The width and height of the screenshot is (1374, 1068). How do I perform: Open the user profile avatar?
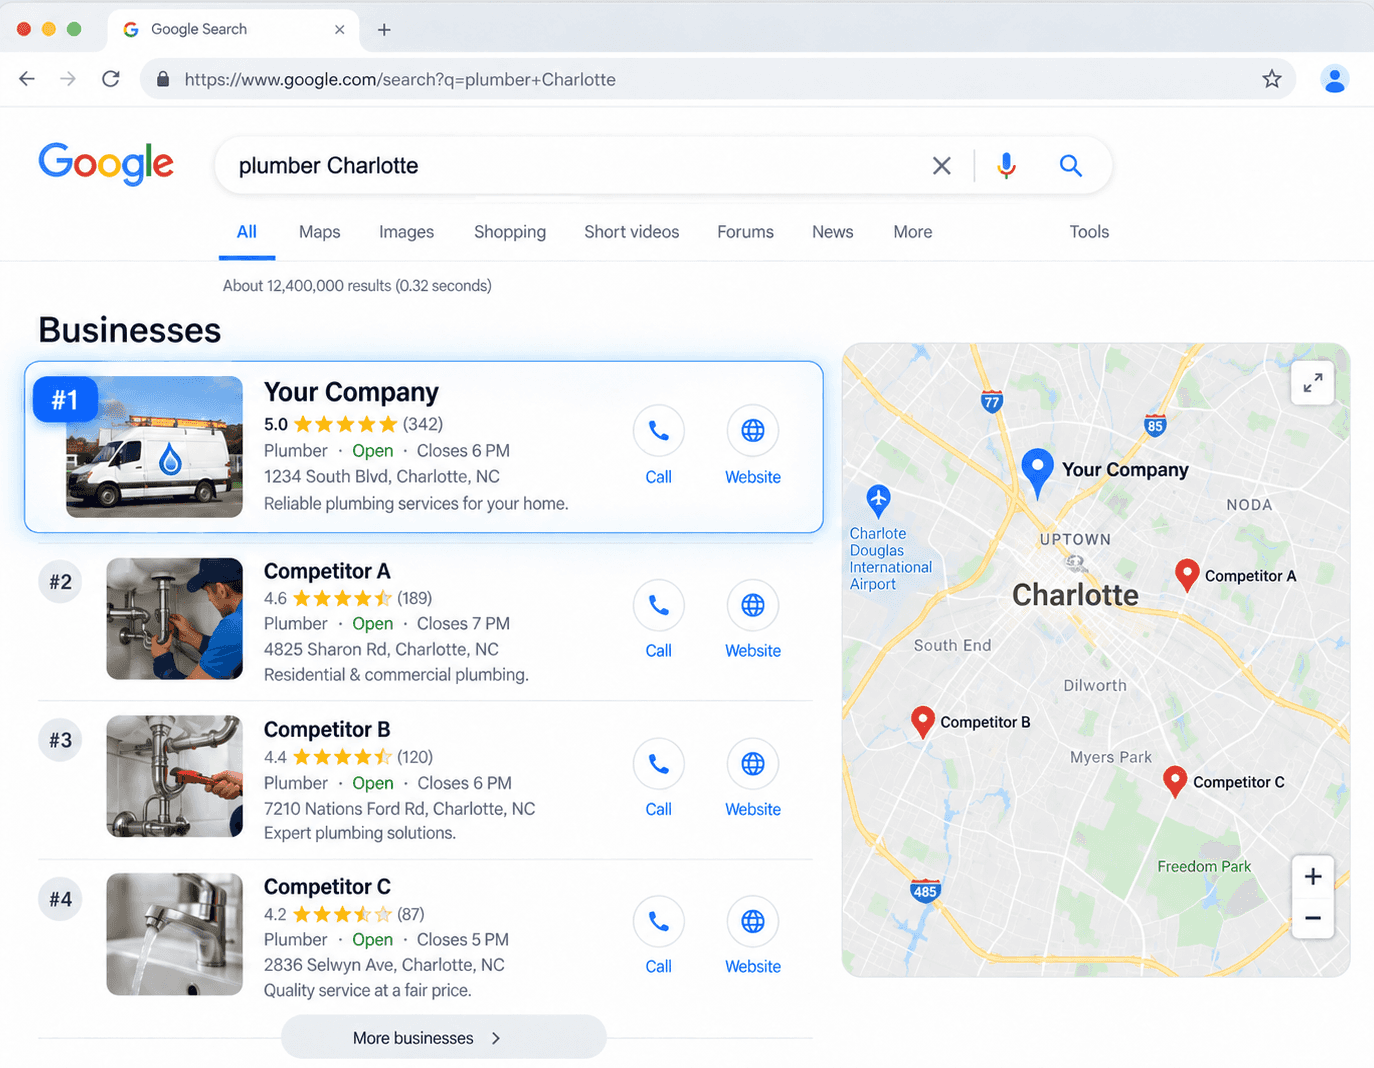(1334, 79)
